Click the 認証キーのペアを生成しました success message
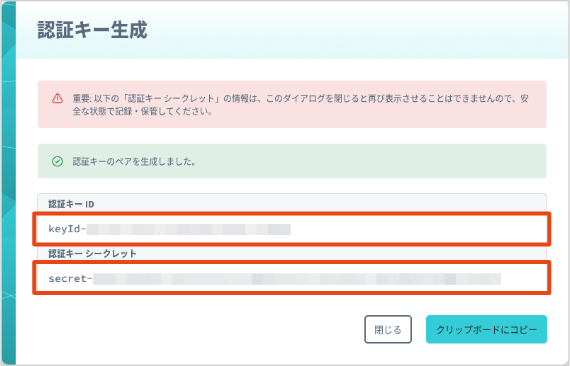570x366 pixels. coord(135,162)
